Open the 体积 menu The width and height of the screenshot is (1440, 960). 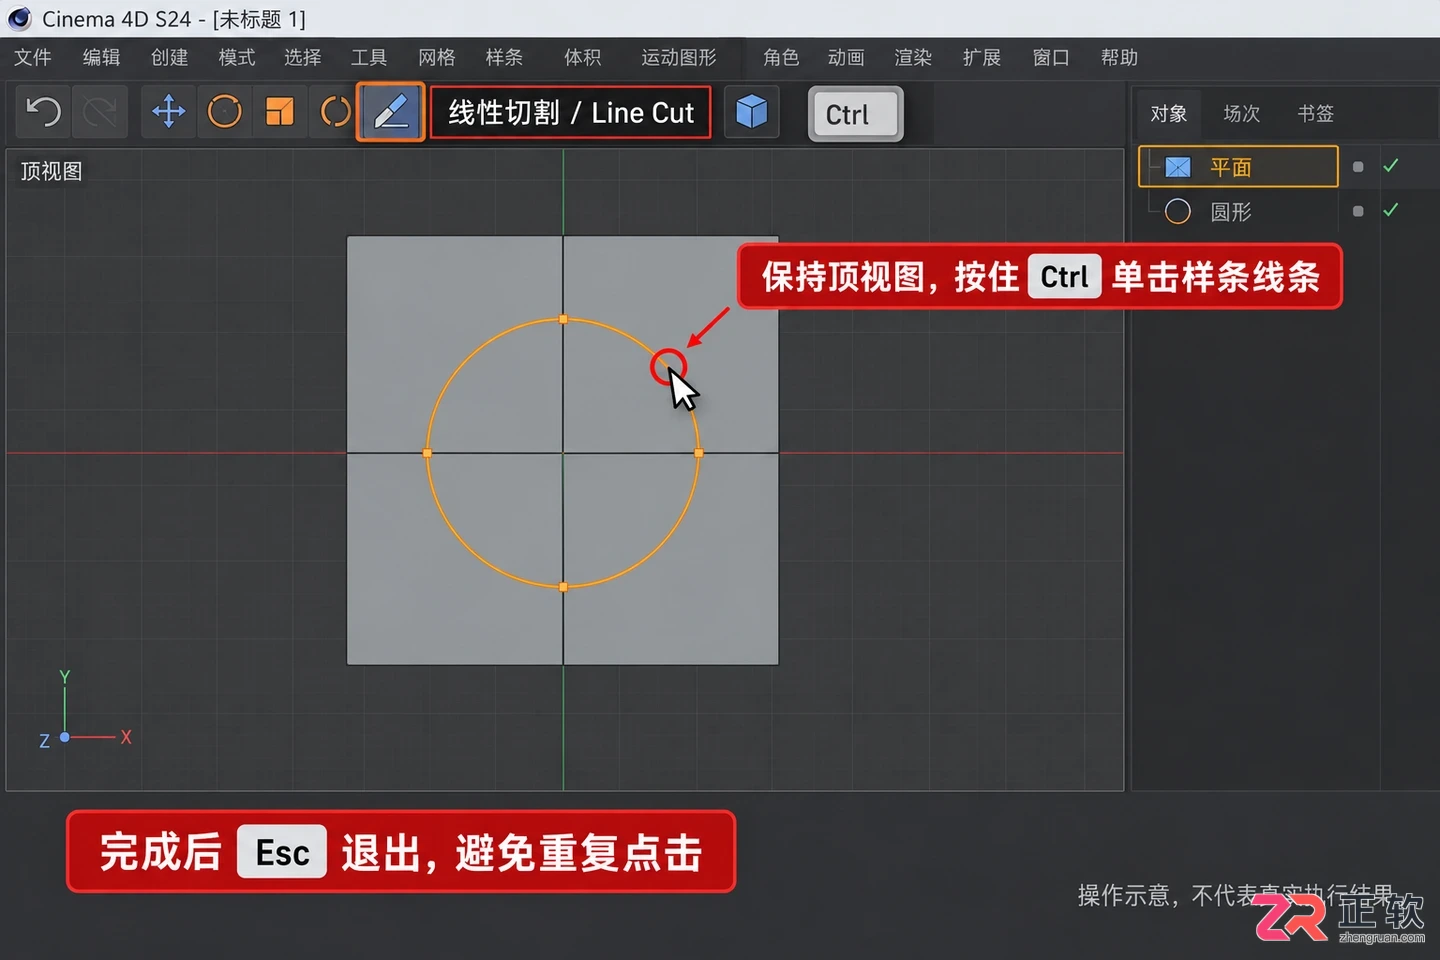[x=583, y=57]
